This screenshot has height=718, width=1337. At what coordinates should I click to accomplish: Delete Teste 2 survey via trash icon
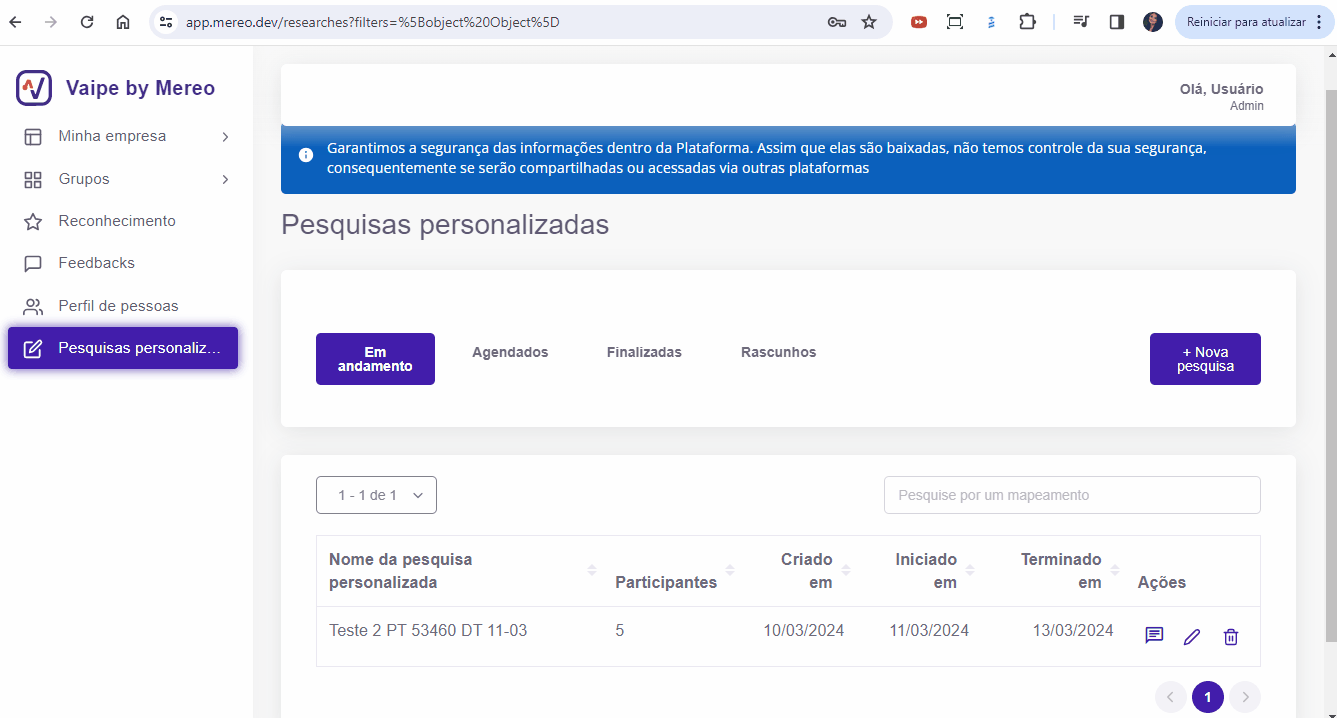pos(1231,636)
